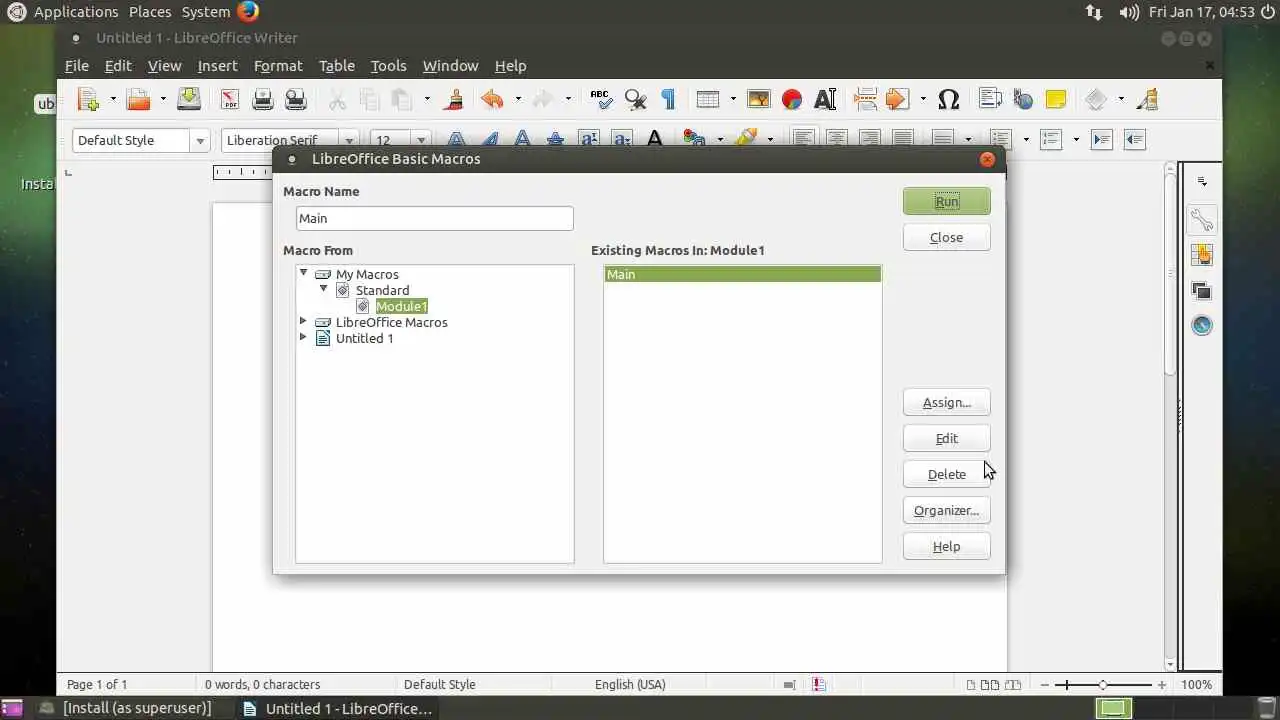Click the Print icon in Writer toolbar
1280x720 pixels.
click(x=263, y=99)
